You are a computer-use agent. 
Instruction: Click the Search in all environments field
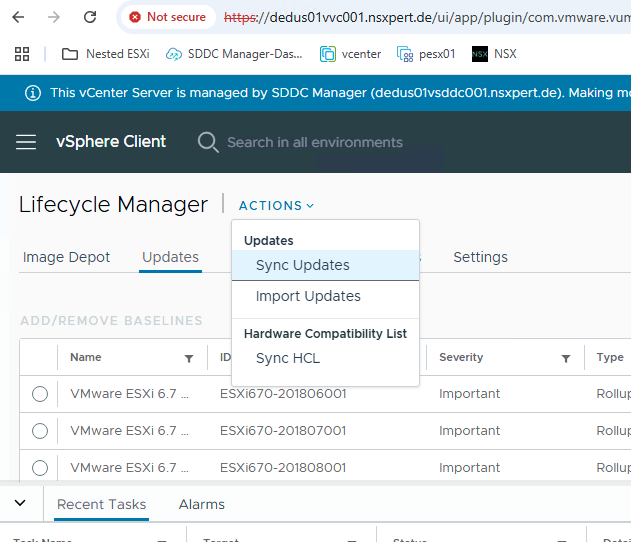coord(314,142)
